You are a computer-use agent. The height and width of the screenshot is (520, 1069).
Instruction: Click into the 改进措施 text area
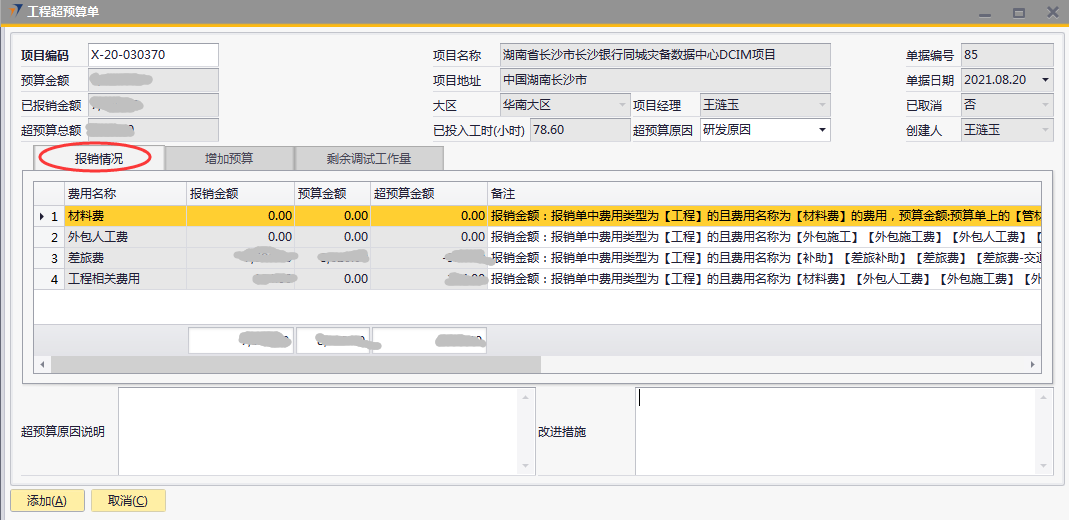(838, 431)
